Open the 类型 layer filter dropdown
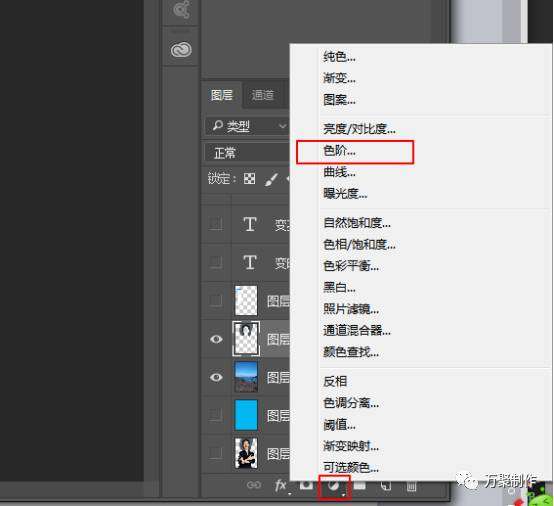This screenshot has height=506, width=554. coord(247,126)
